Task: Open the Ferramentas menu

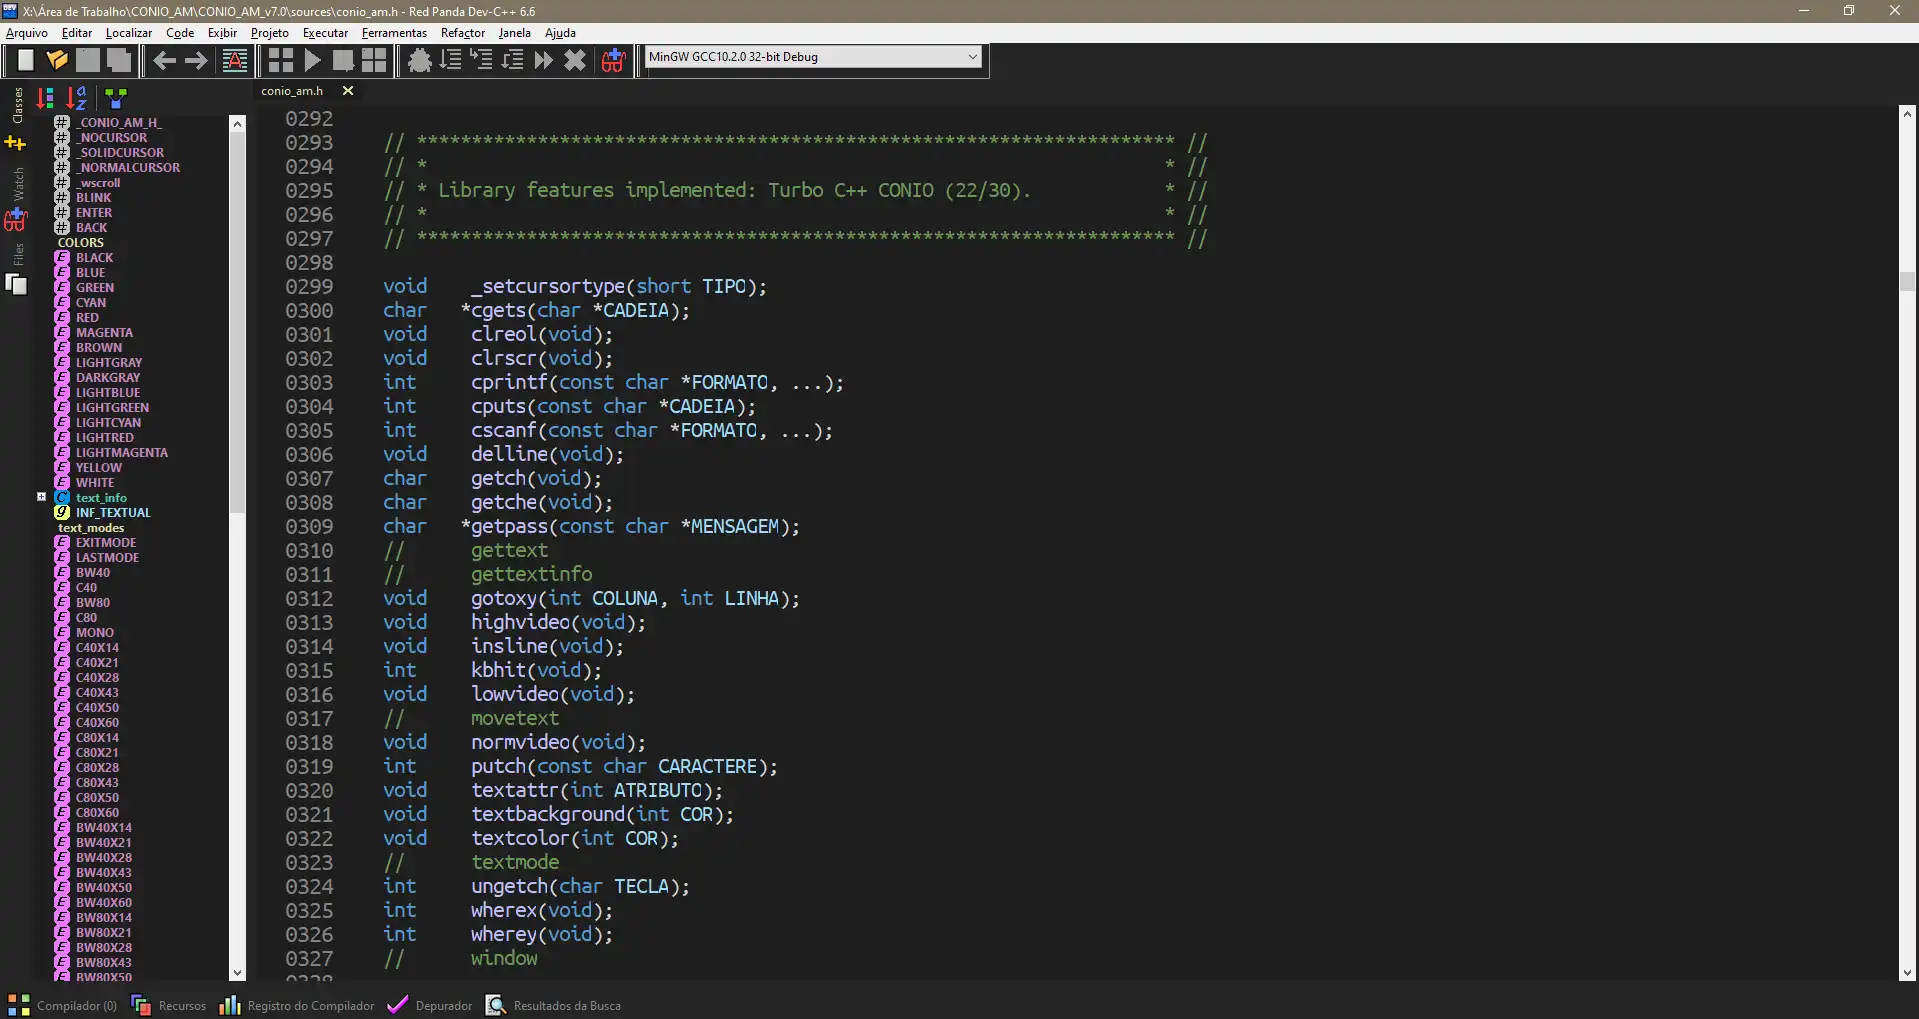Action: pyautogui.click(x=394, y=33)
